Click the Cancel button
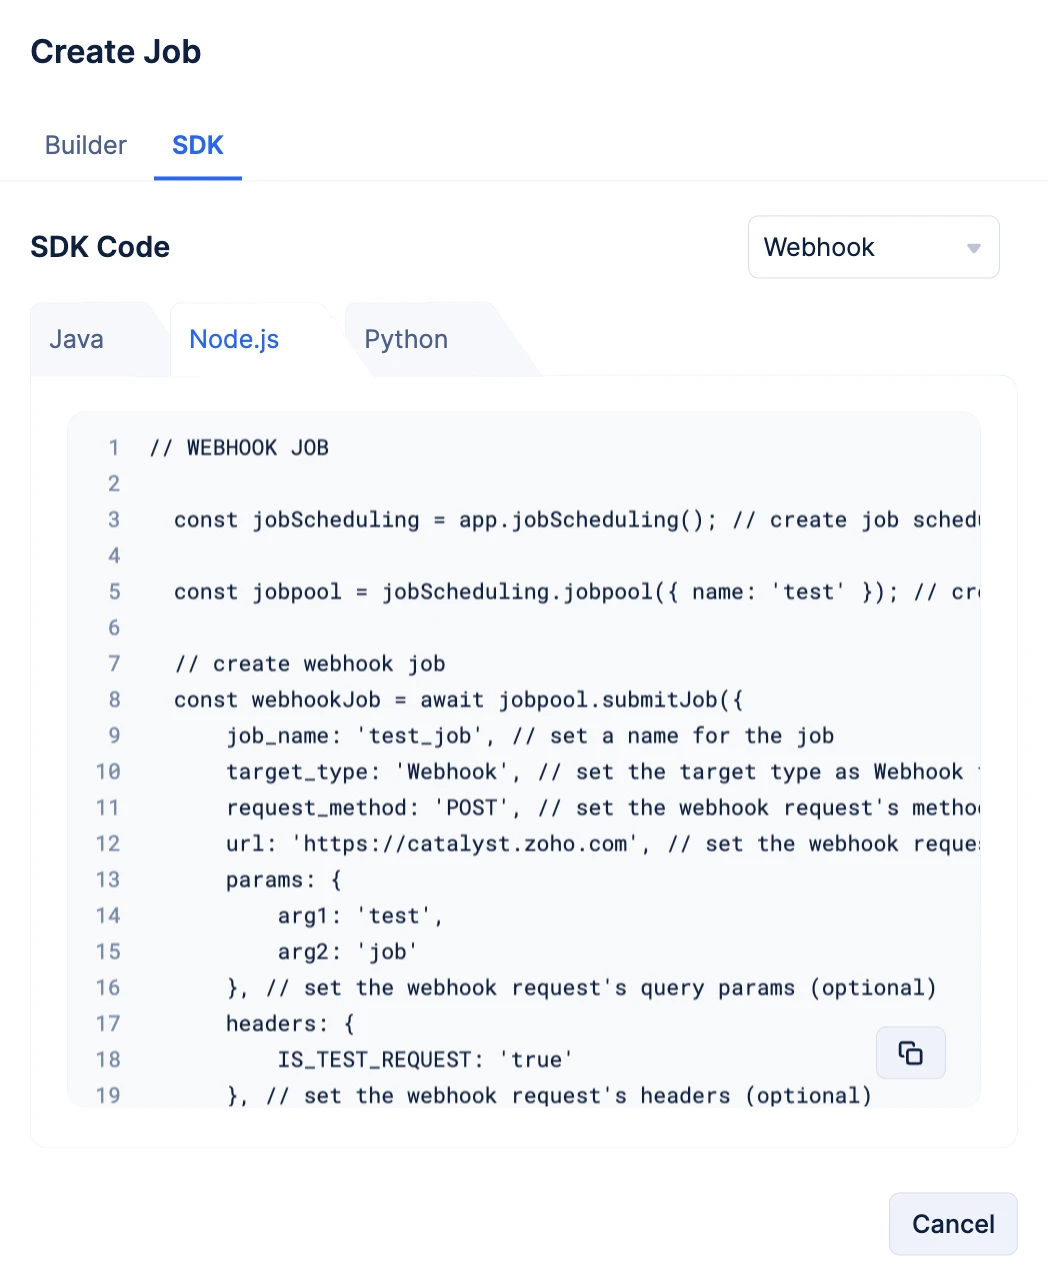The height and width of the screenshot is (1284, 1048). click(953, 1224)
